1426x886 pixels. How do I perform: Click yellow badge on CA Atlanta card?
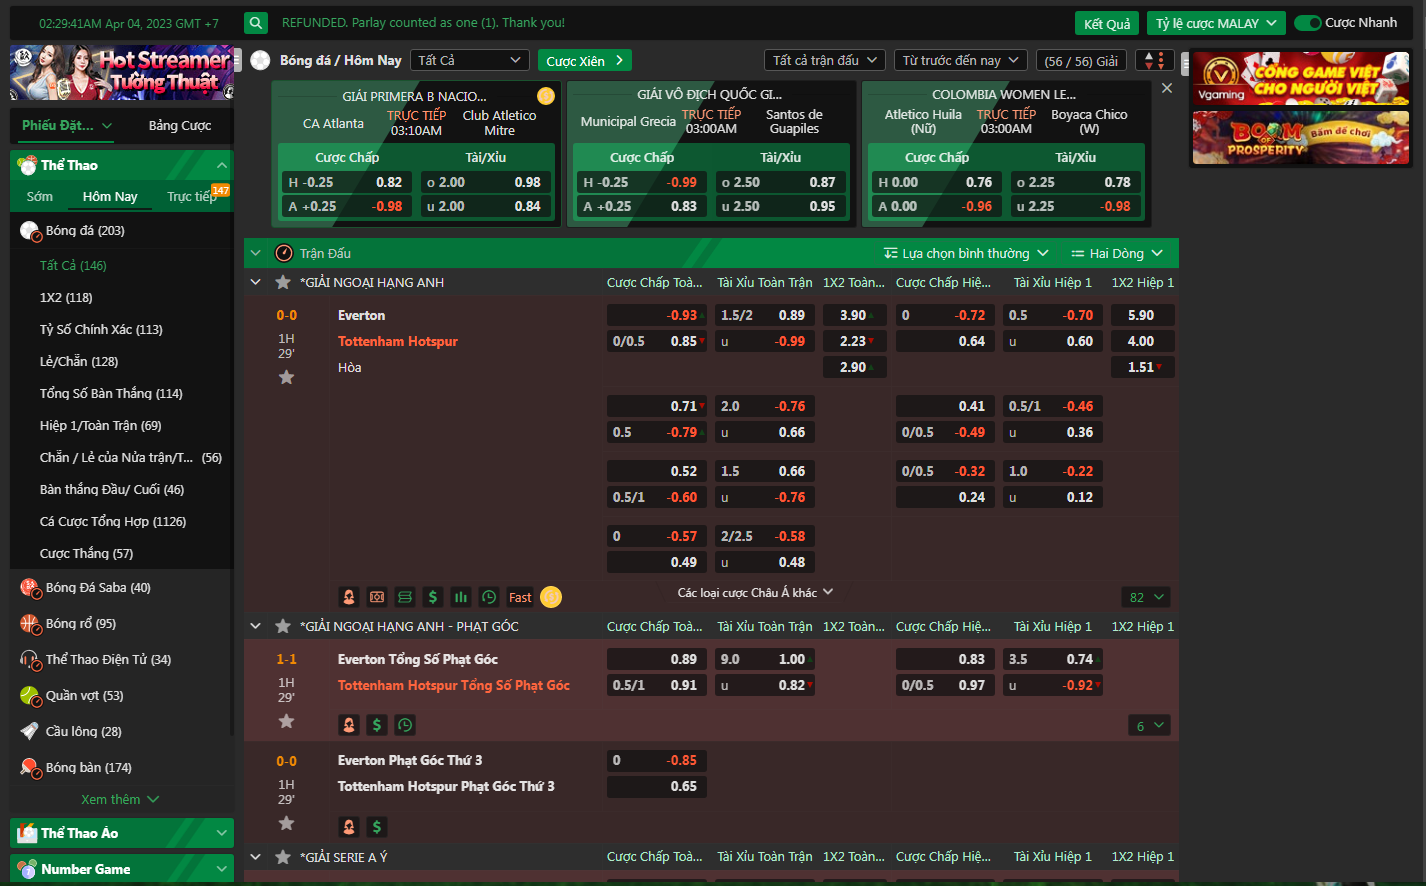tap(545, 96)
